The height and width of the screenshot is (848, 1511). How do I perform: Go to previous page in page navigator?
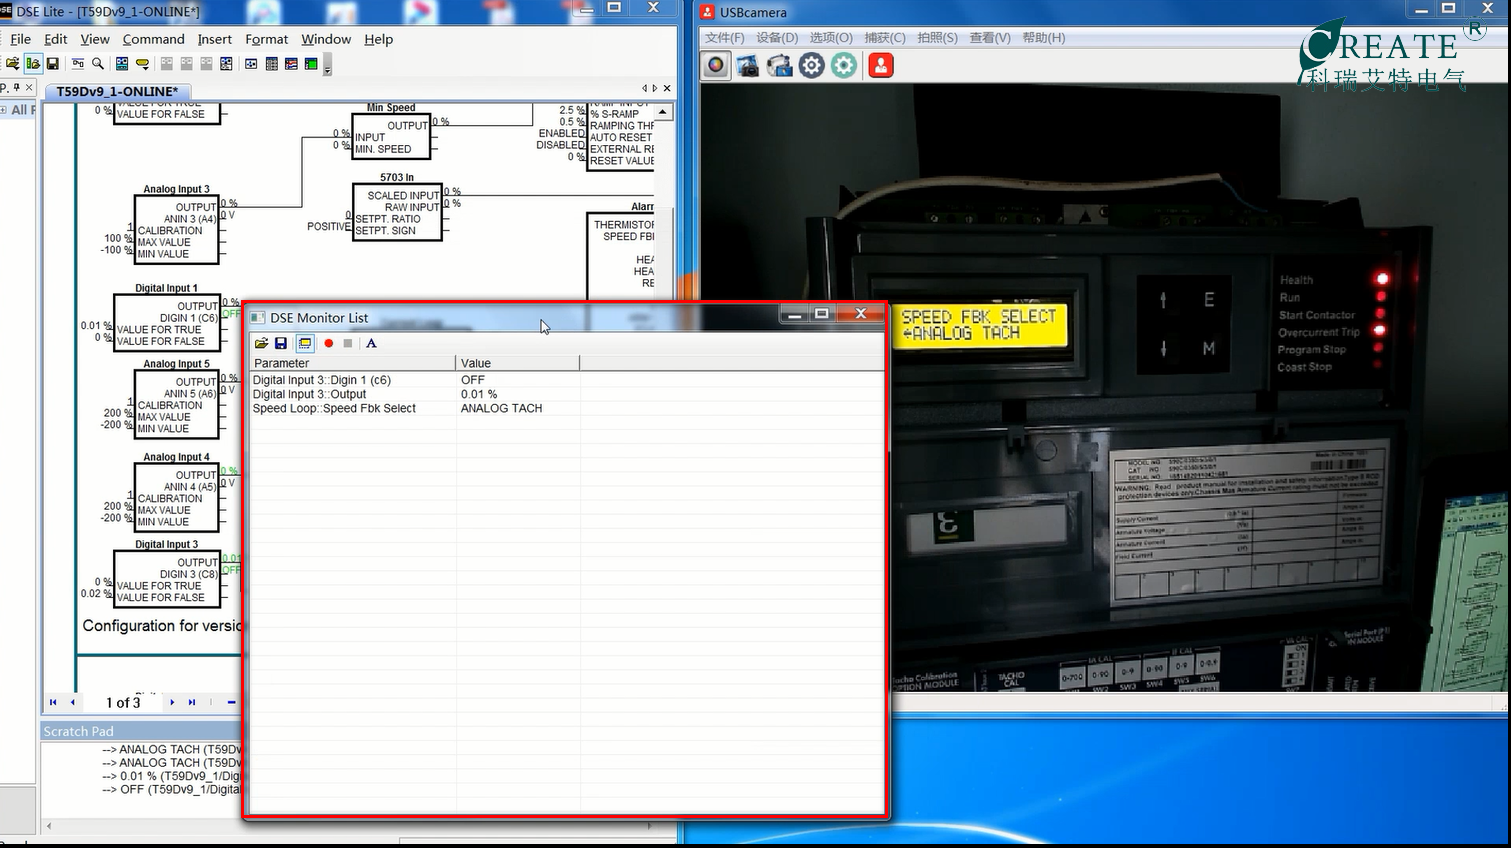pyautogui.click(x=72, y=702)
